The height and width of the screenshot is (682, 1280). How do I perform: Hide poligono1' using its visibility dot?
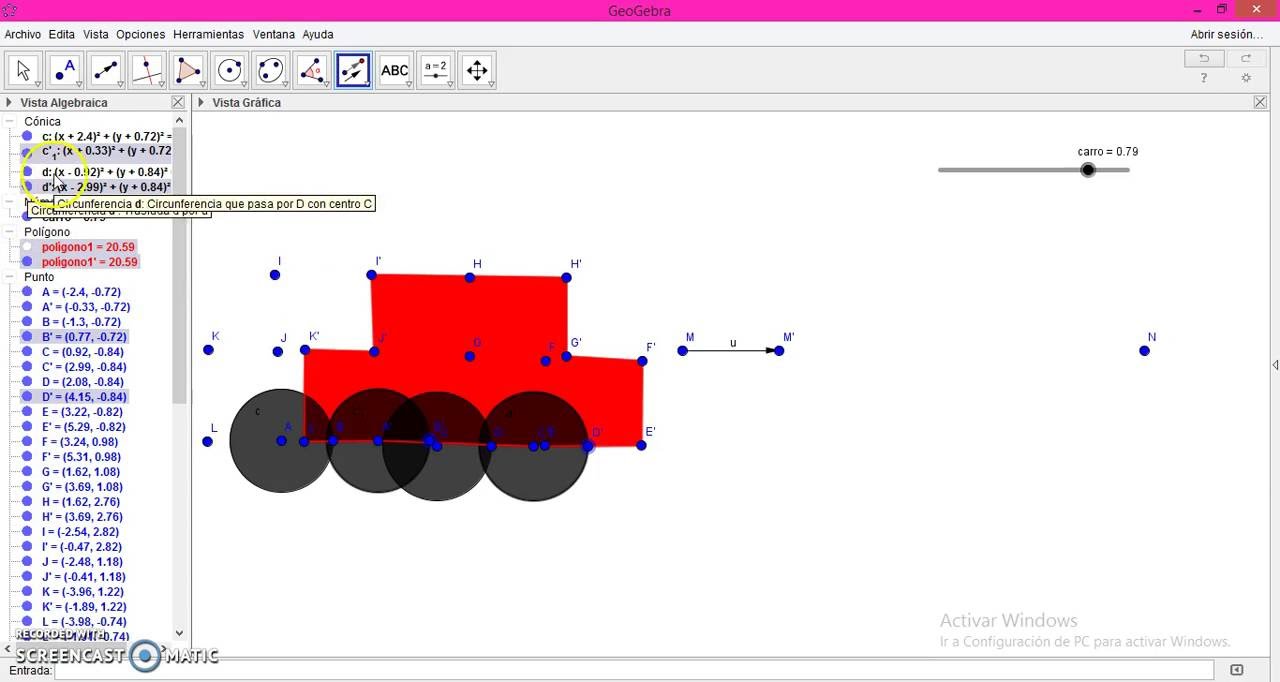pos(27,262)
